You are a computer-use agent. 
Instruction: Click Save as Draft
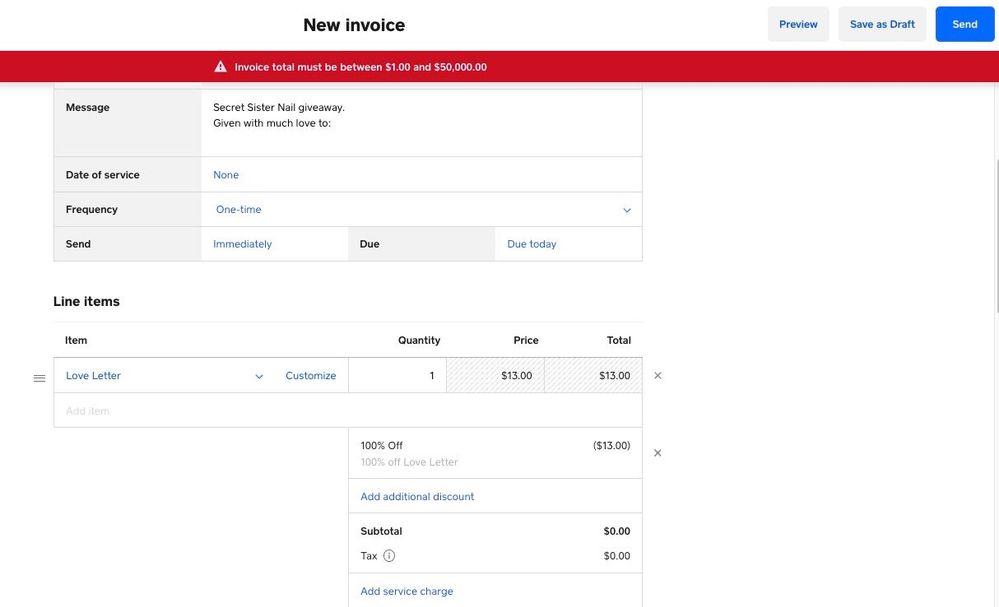(x=882, y=24)
